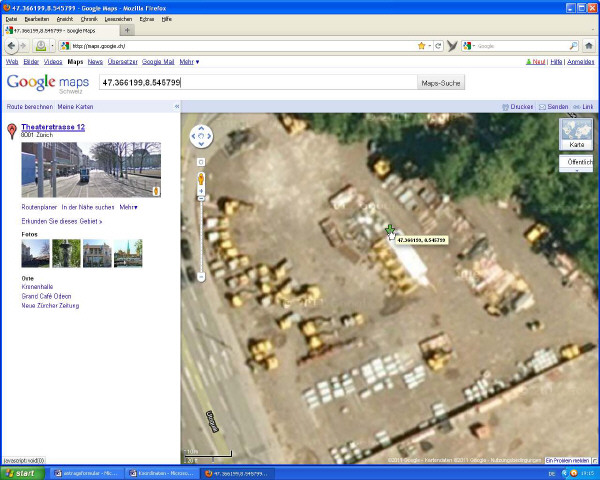Open the Lesezeichen menu

pos(118,19)
